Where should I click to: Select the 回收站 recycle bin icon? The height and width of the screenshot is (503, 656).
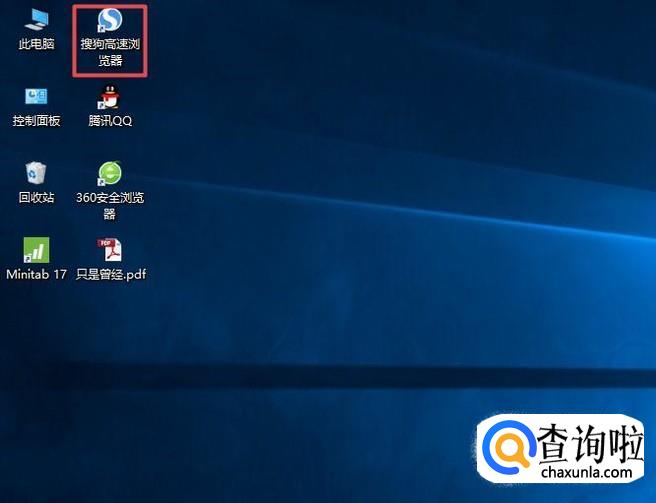(36, 173)
